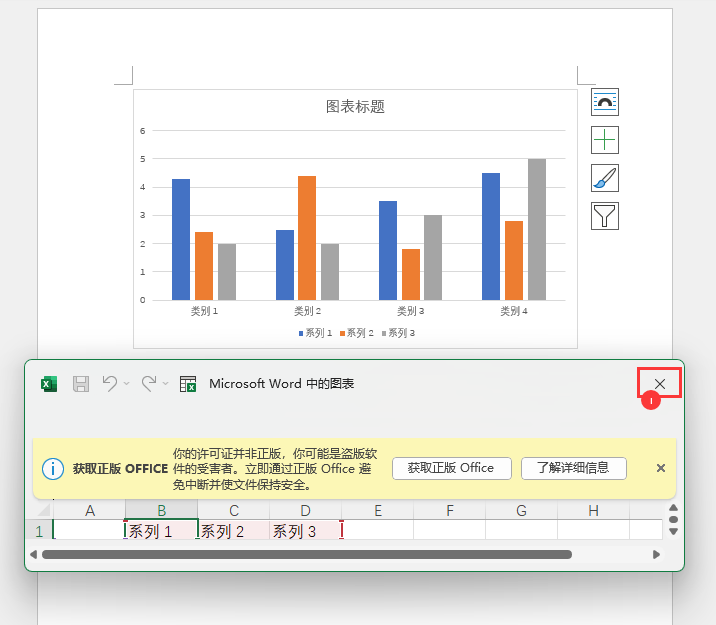Click 了解详细信息 button
Image resolution: width=716 pixels, height=625 pixels.
574,468
